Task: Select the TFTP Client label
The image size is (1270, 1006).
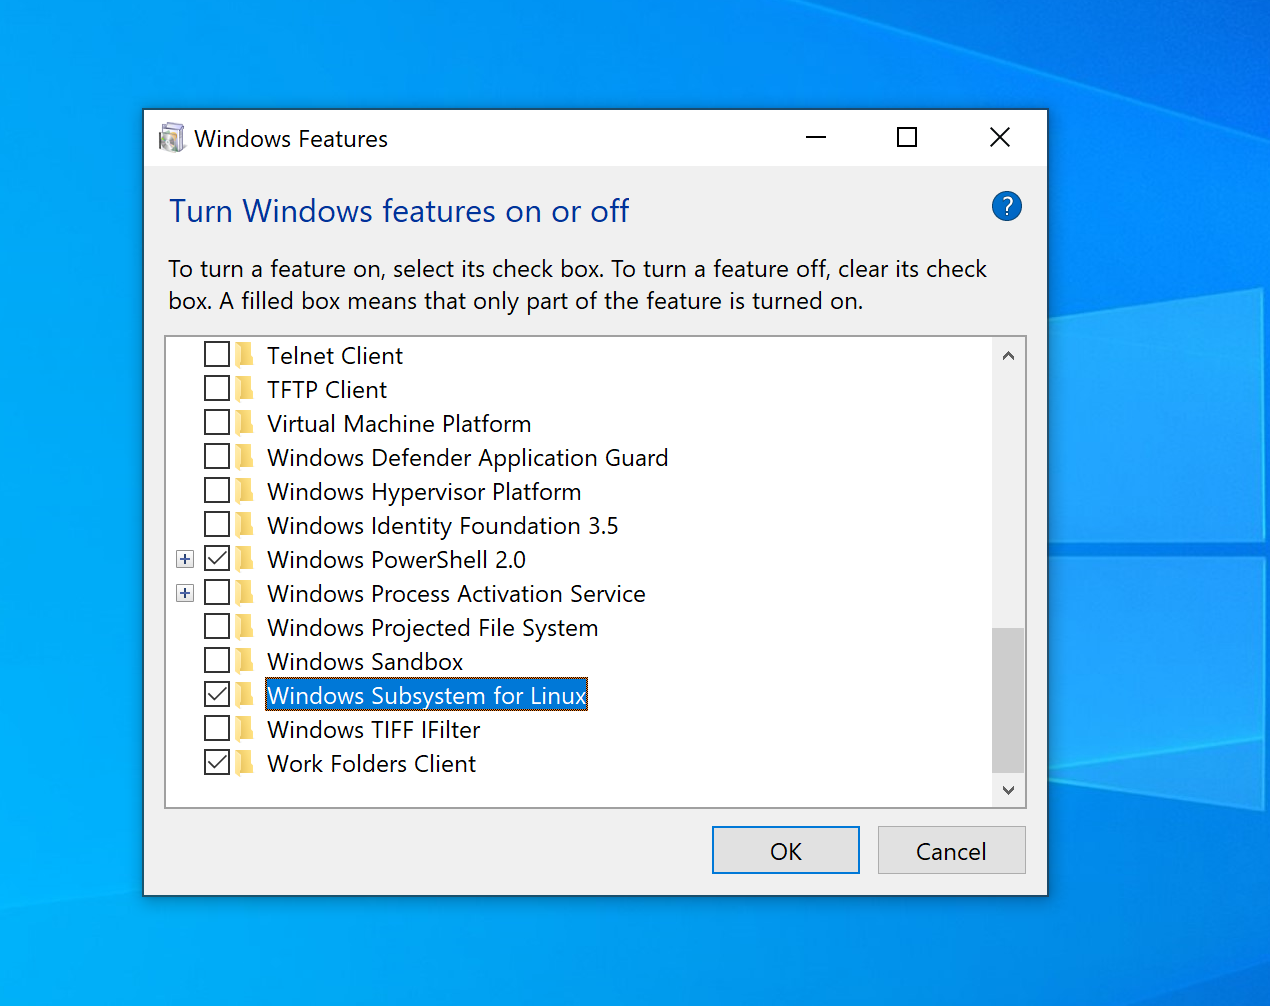Action: tap(327, 390)
